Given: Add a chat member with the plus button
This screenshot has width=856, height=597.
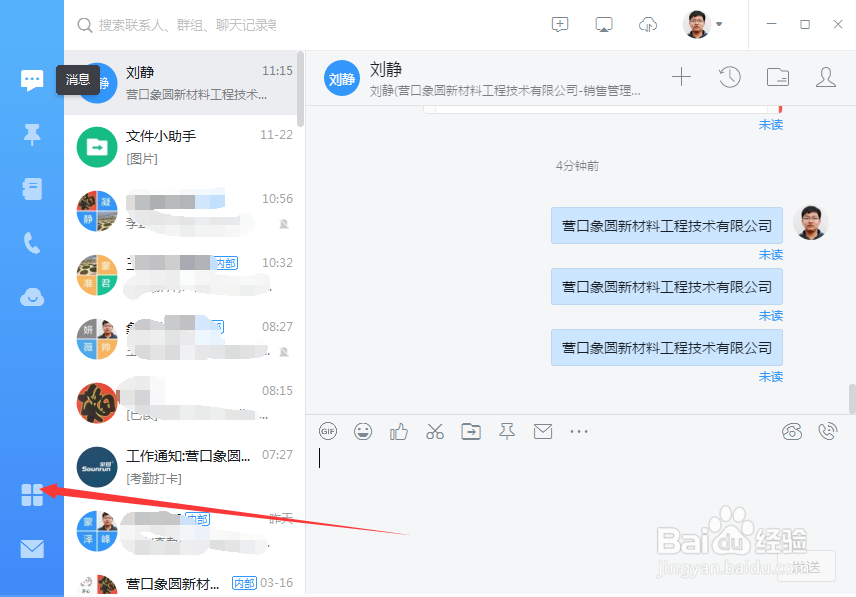Looking at the screenshot, I should (681, 77).
